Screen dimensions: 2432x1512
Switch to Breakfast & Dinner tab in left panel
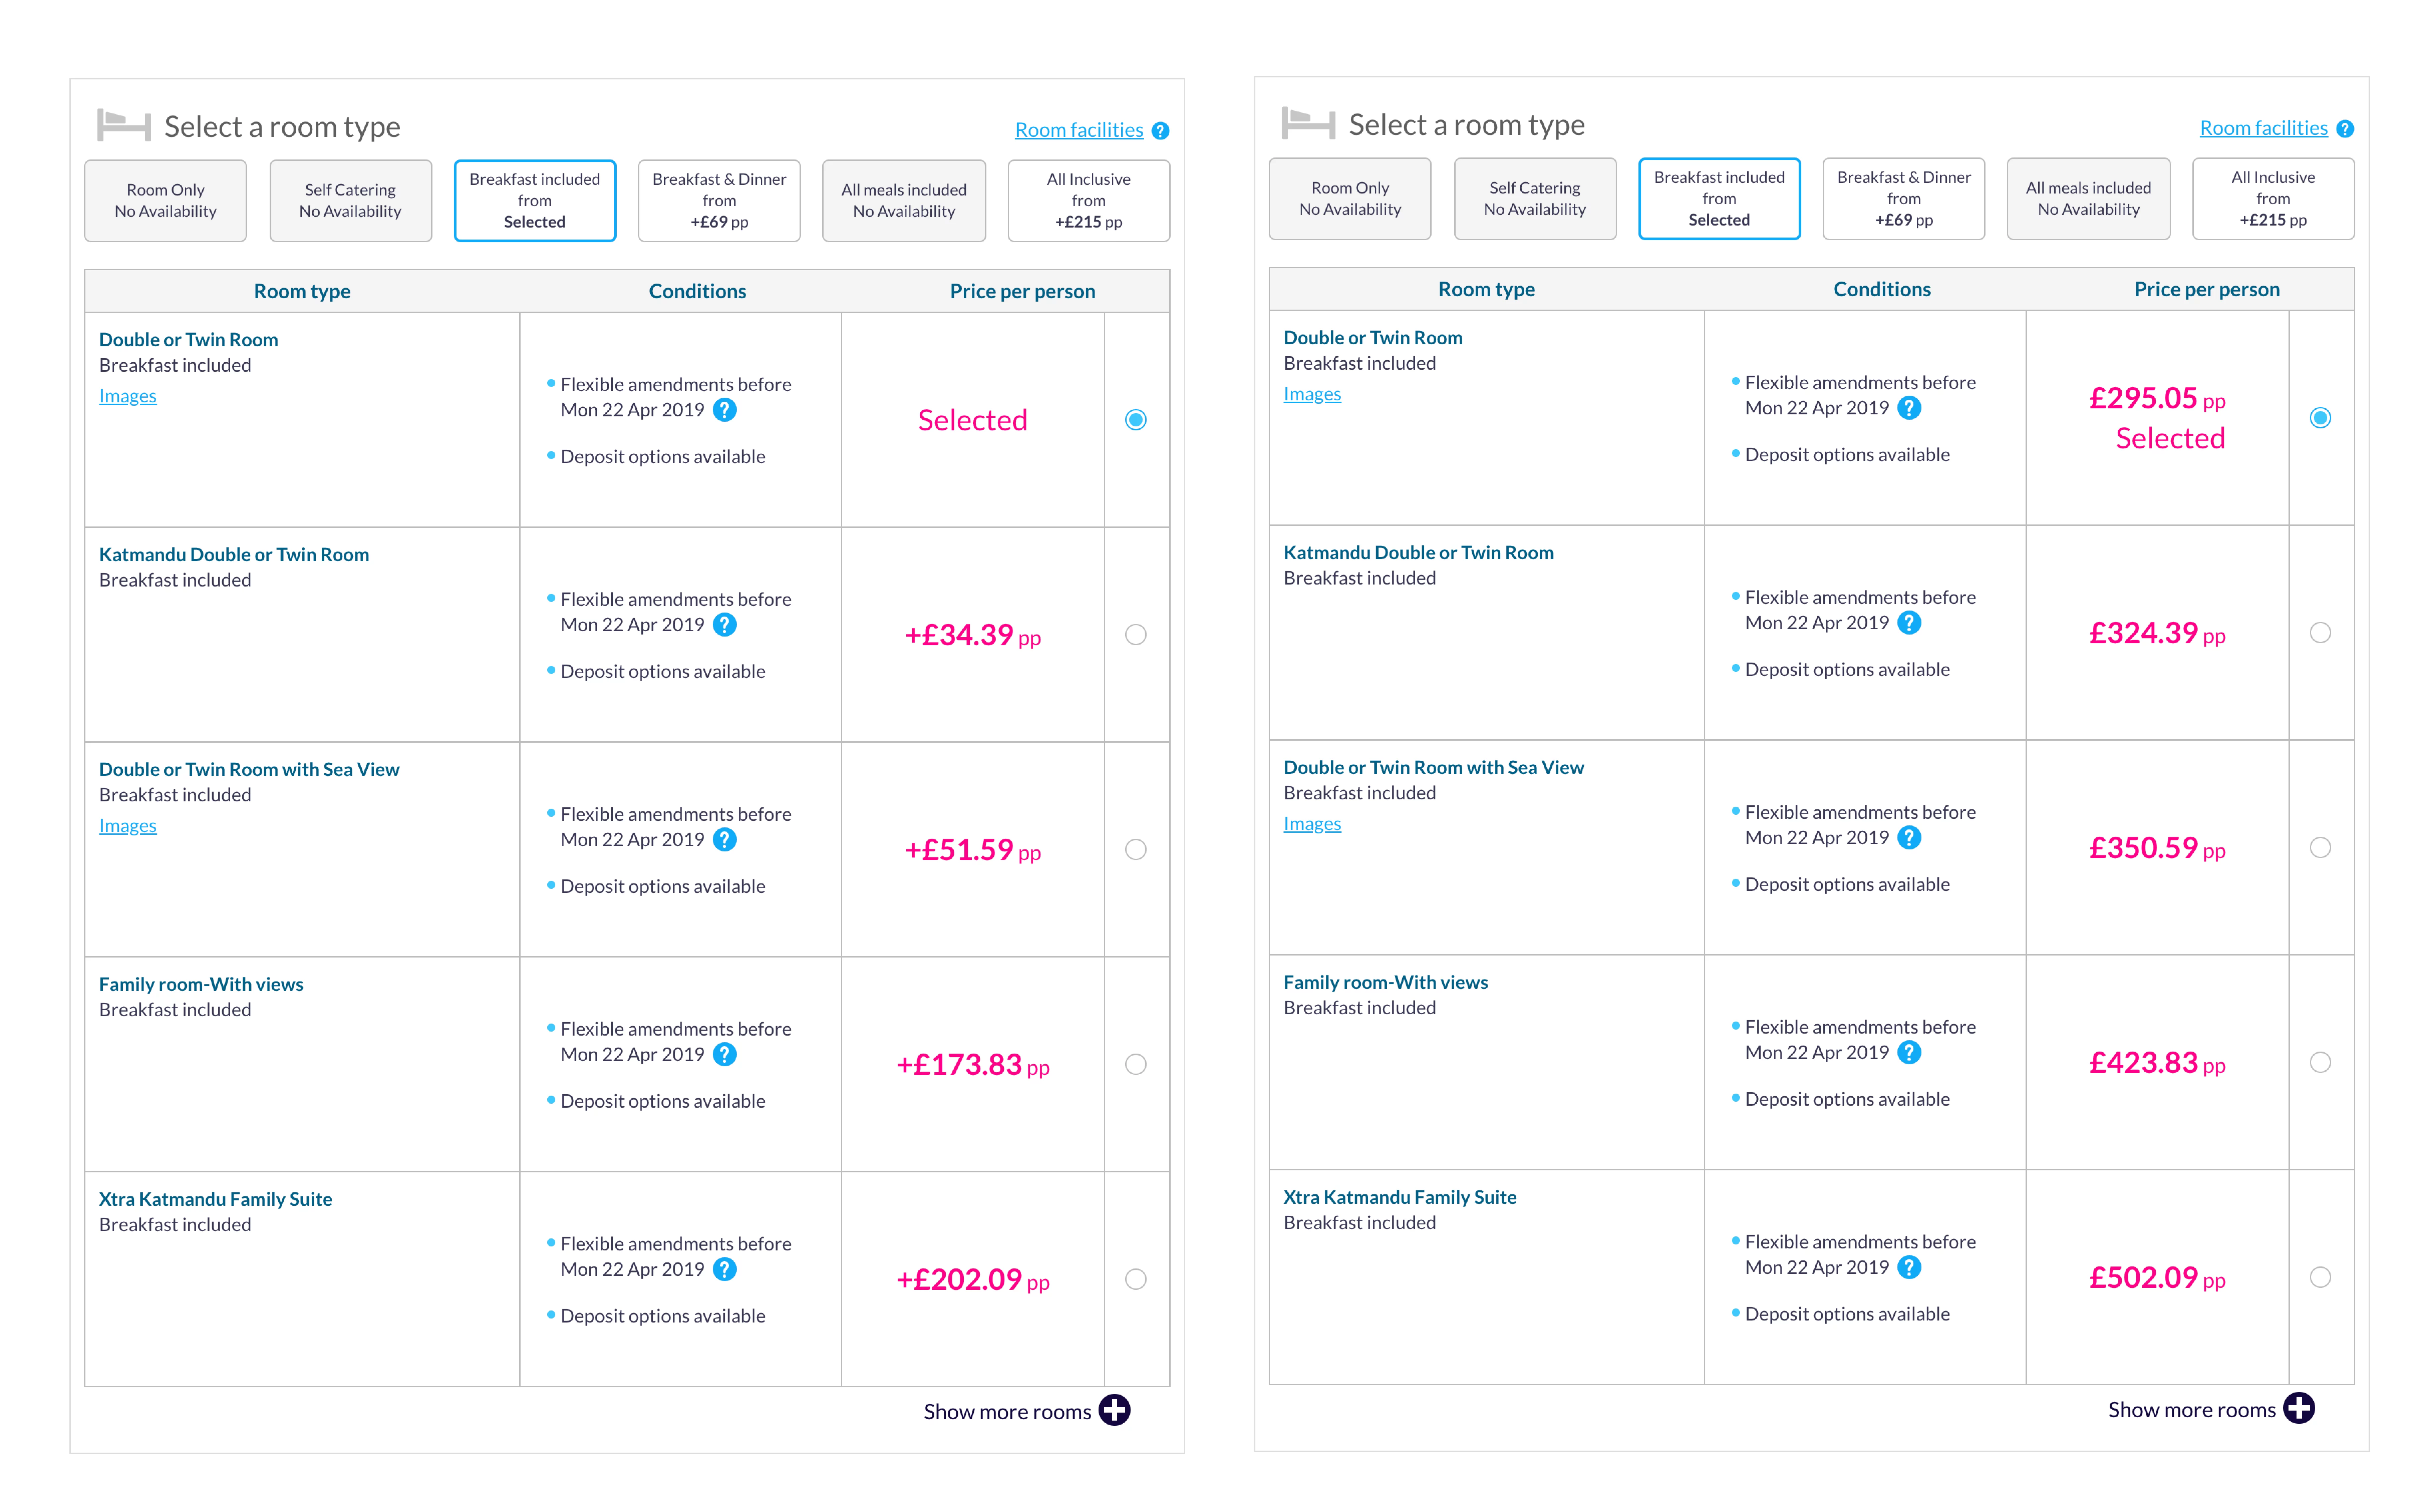(x=719, y=201)
